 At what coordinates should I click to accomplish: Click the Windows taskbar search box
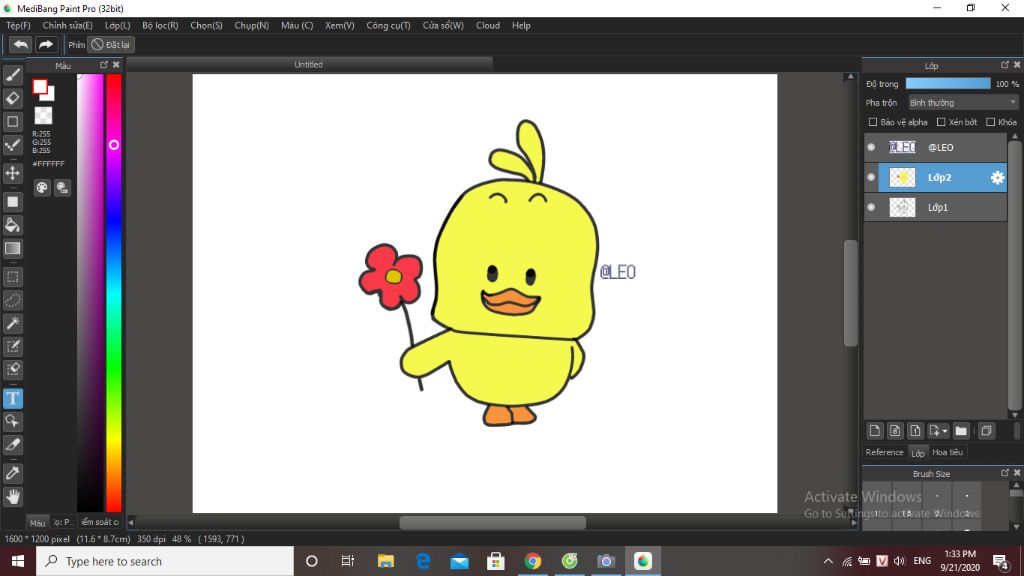click(x=165, y=561)
